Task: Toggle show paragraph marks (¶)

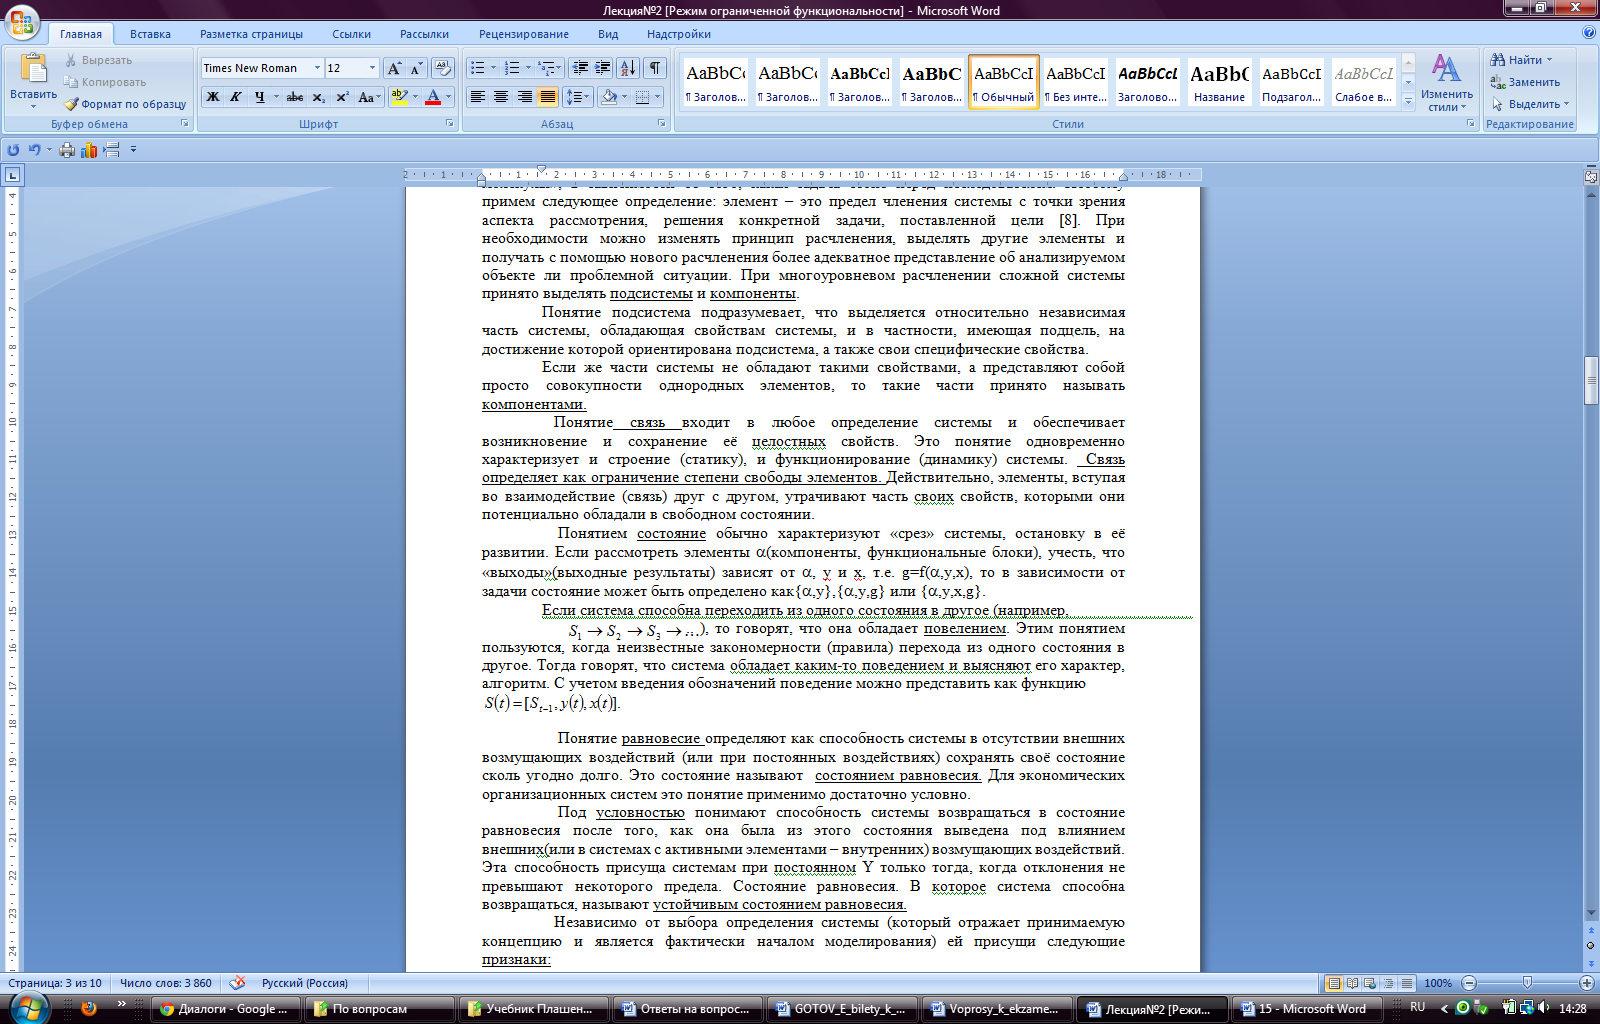Action: pyautogui.click(x=654, y=68)
